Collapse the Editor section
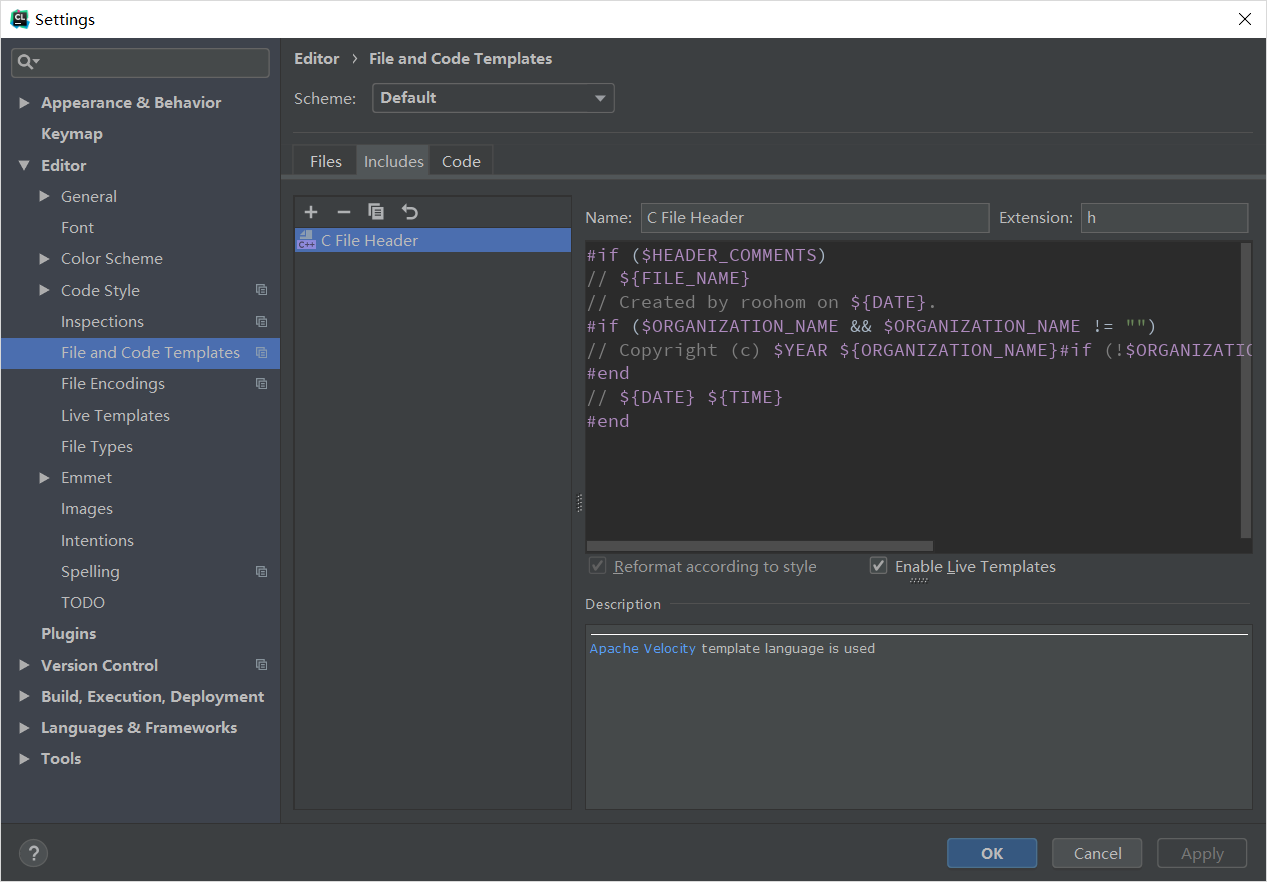 (24, 165)
